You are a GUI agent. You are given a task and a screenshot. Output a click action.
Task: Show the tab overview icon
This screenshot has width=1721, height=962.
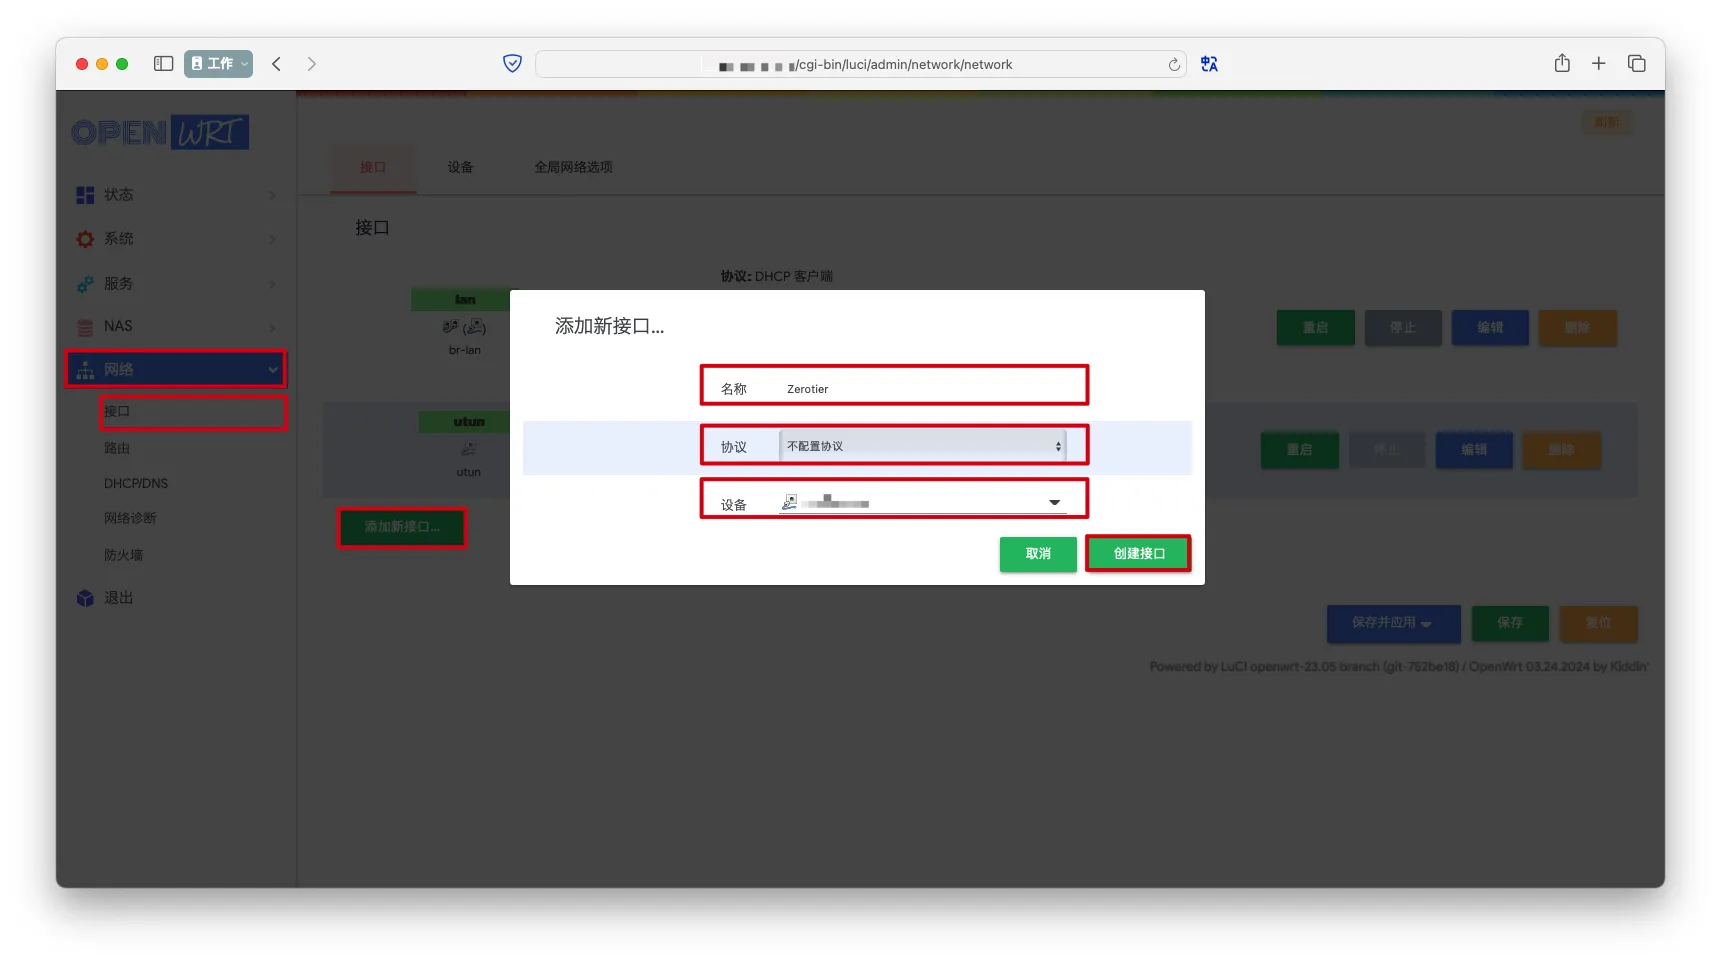1637,64
